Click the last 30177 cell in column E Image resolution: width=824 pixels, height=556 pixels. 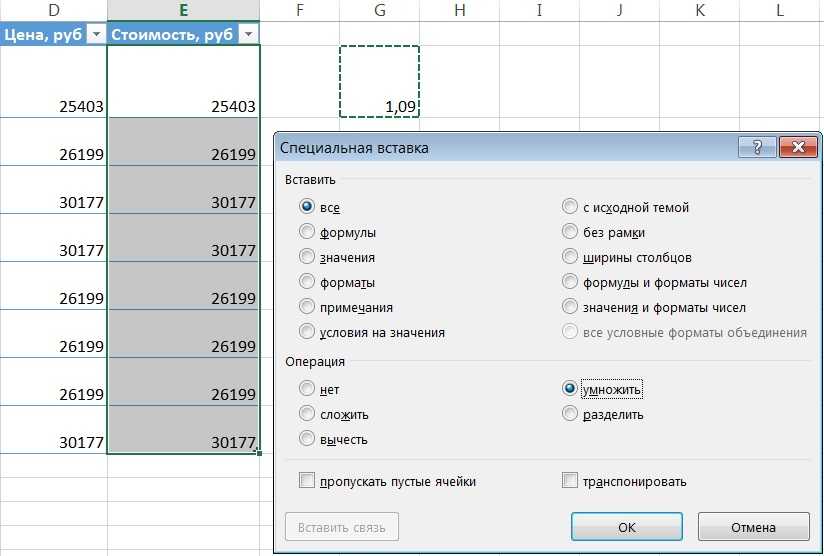click(183, 429)
